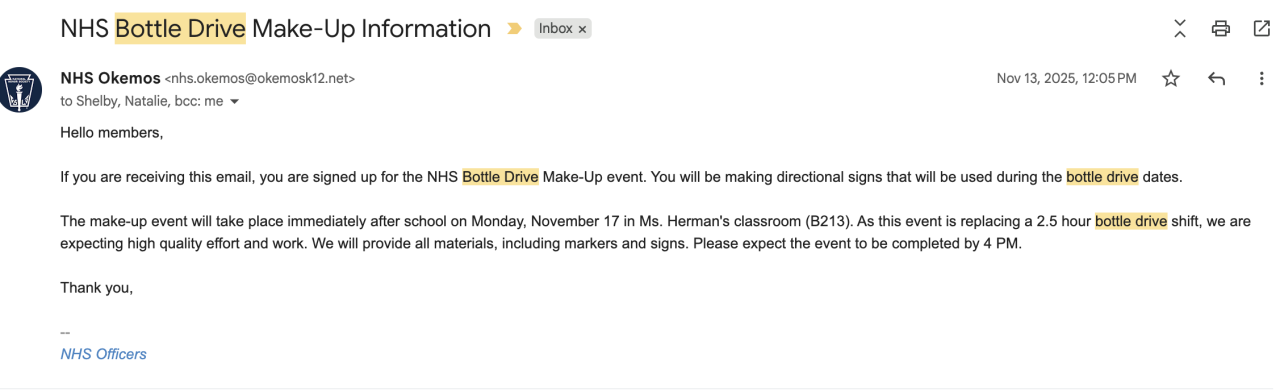Show details arrow beside bcc: me

[x=235, y=101]
